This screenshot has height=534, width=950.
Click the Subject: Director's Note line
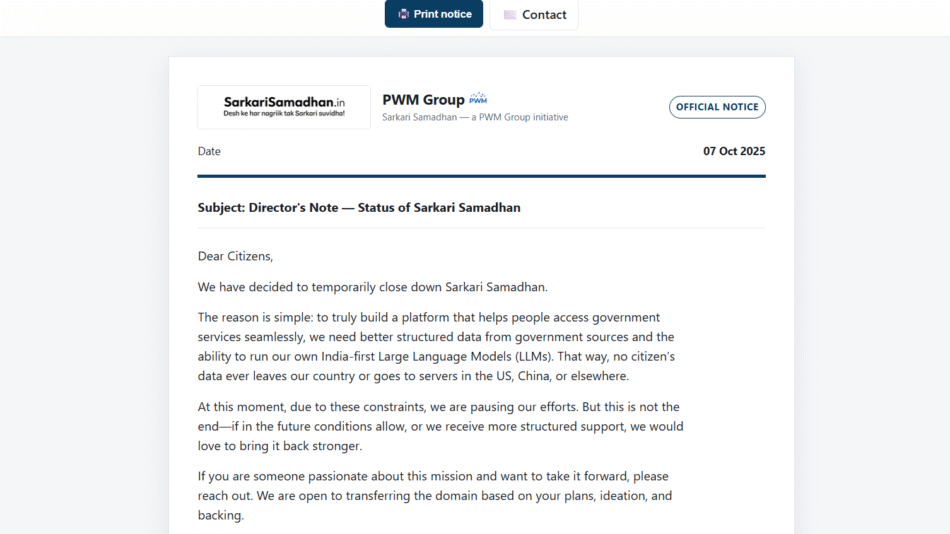coord(359,208)
